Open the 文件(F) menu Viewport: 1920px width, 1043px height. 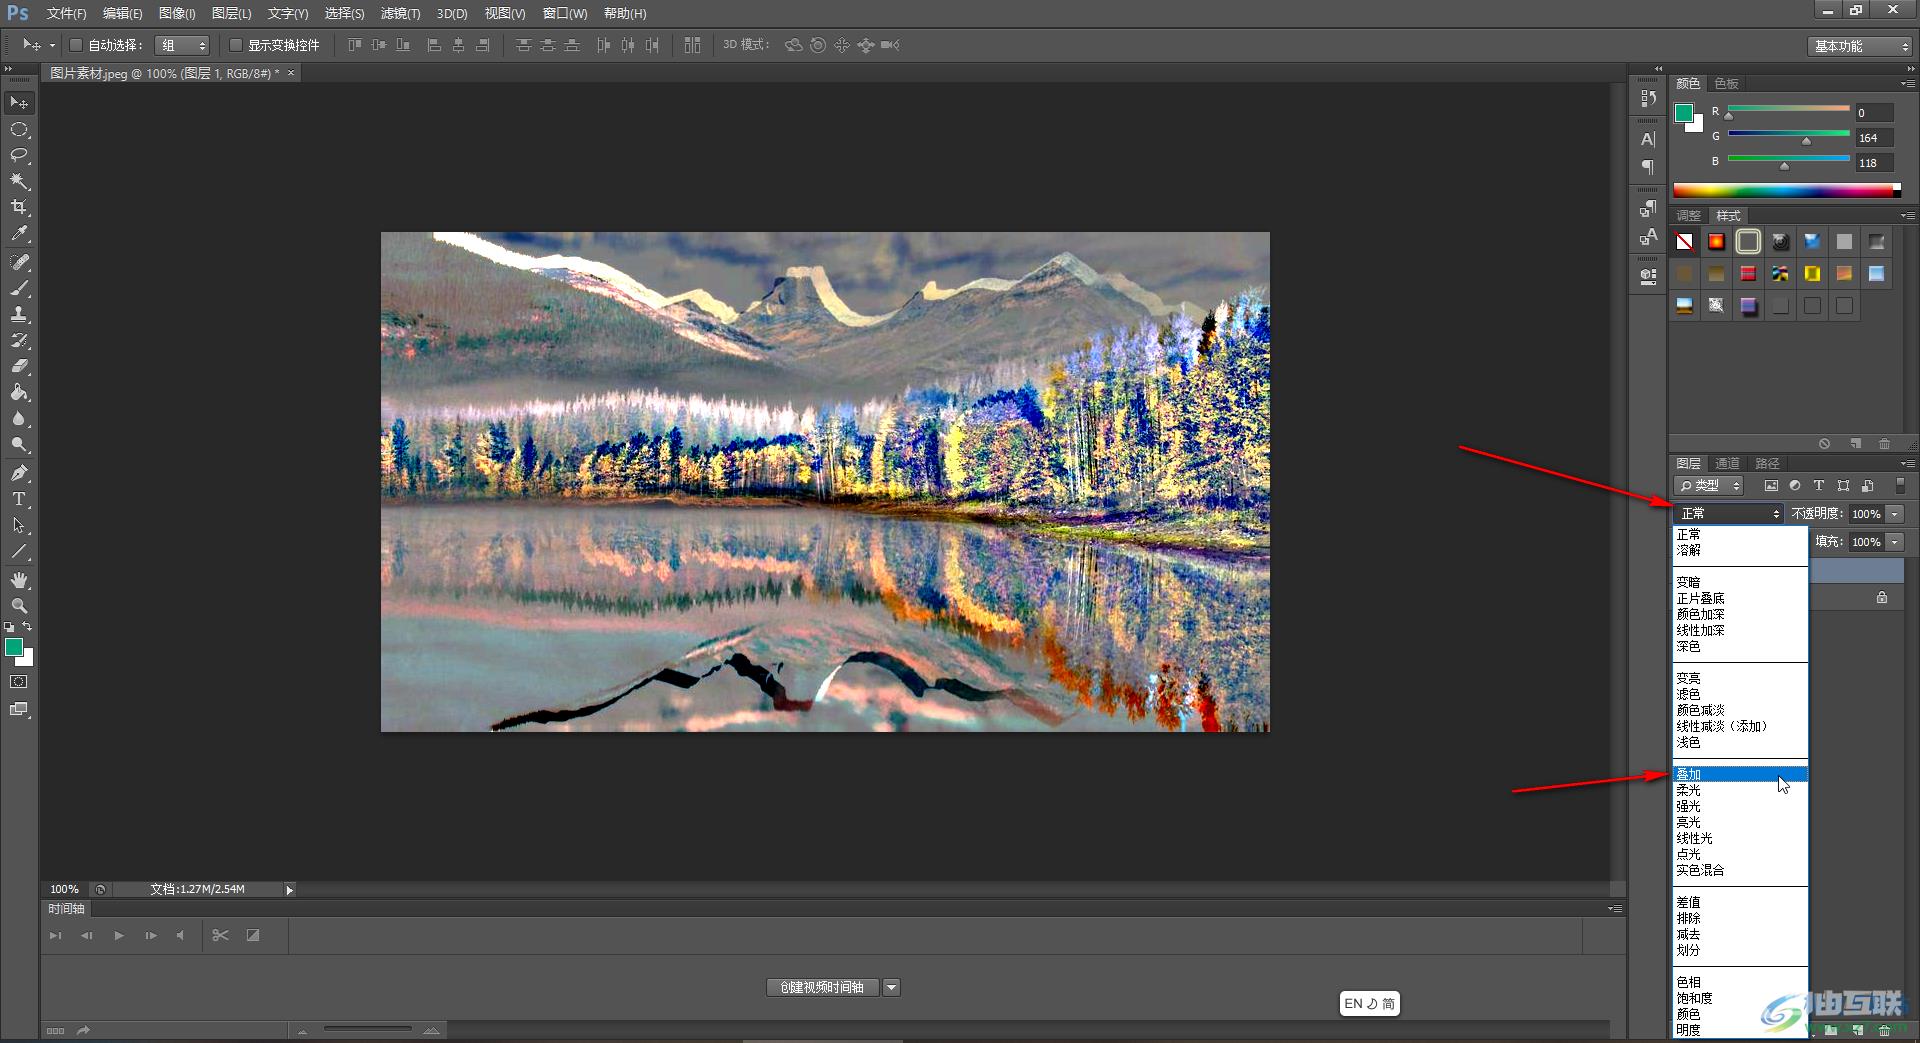(x=66, y=13)
